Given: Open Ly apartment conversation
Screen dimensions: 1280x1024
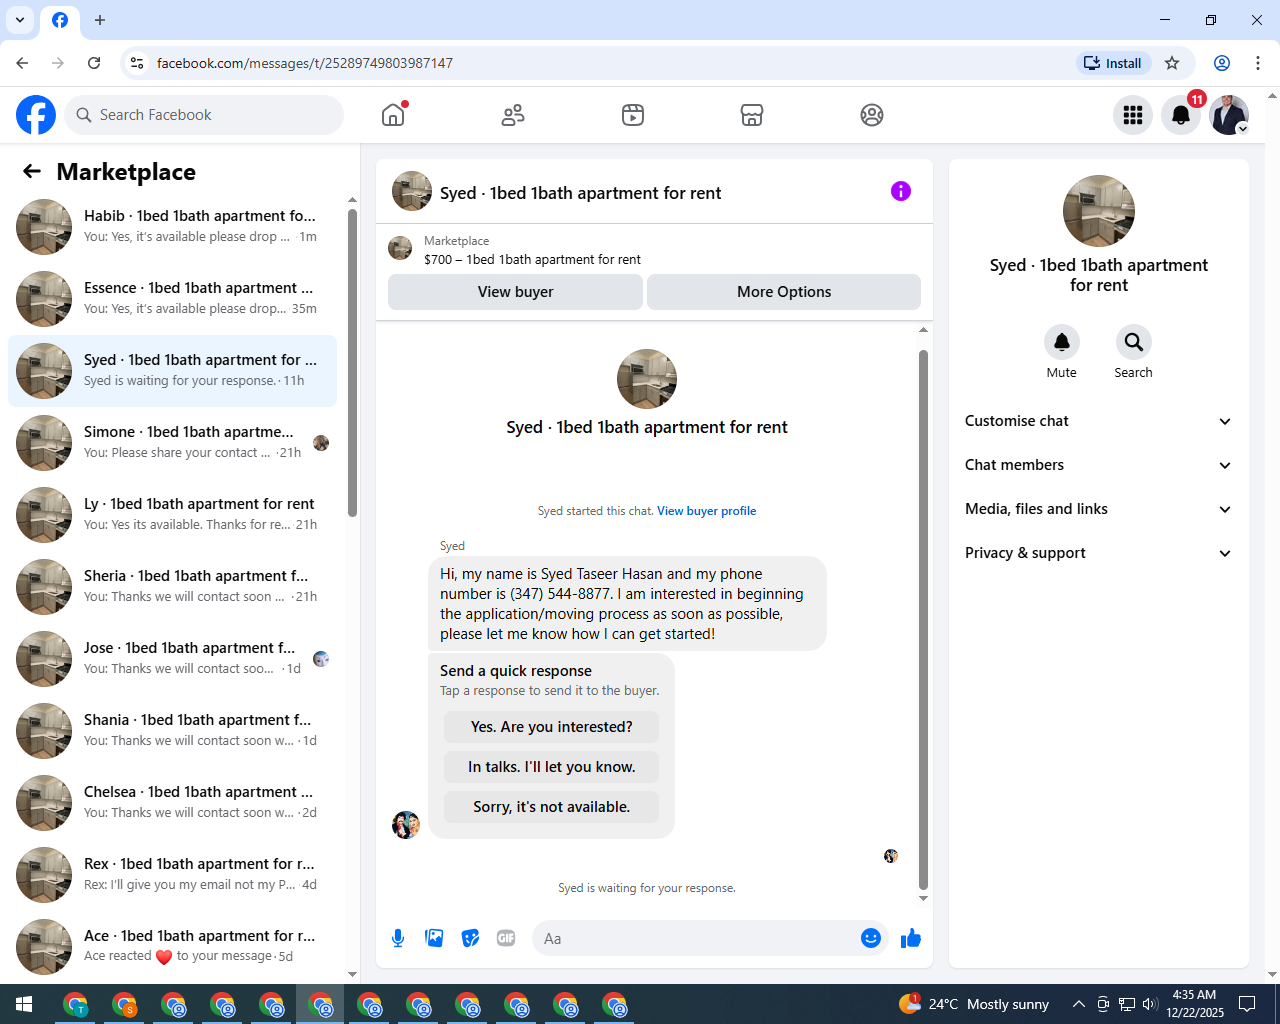Looking at the screenshot, I should [172, 515].
